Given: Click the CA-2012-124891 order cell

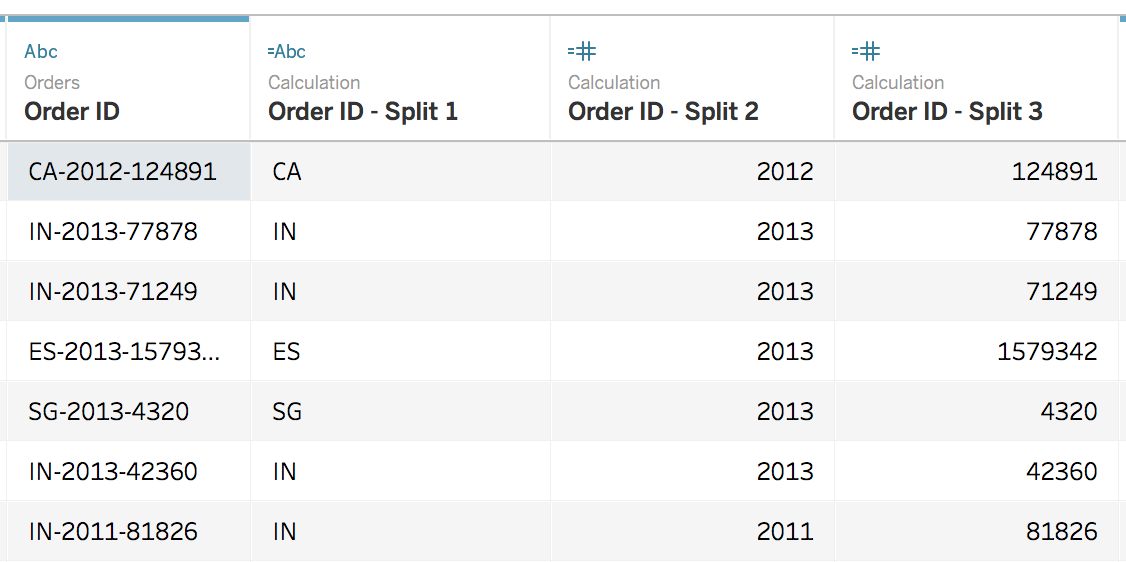Looking at the screenshot, I should pyautogui.click(x=122, y=172).
